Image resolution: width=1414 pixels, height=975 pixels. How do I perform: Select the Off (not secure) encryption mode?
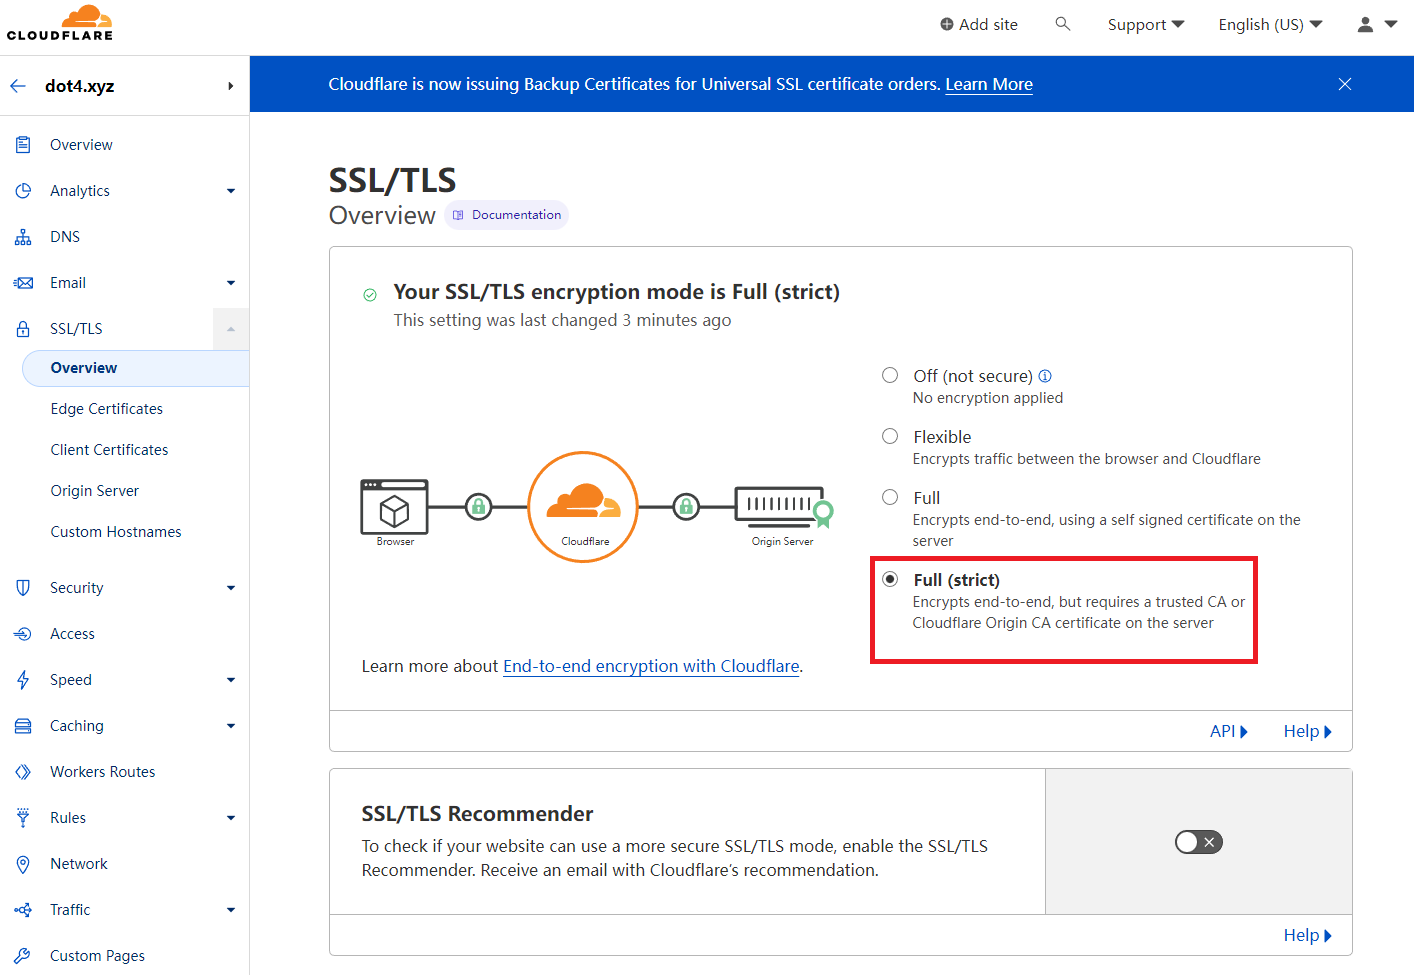point(890,375)
